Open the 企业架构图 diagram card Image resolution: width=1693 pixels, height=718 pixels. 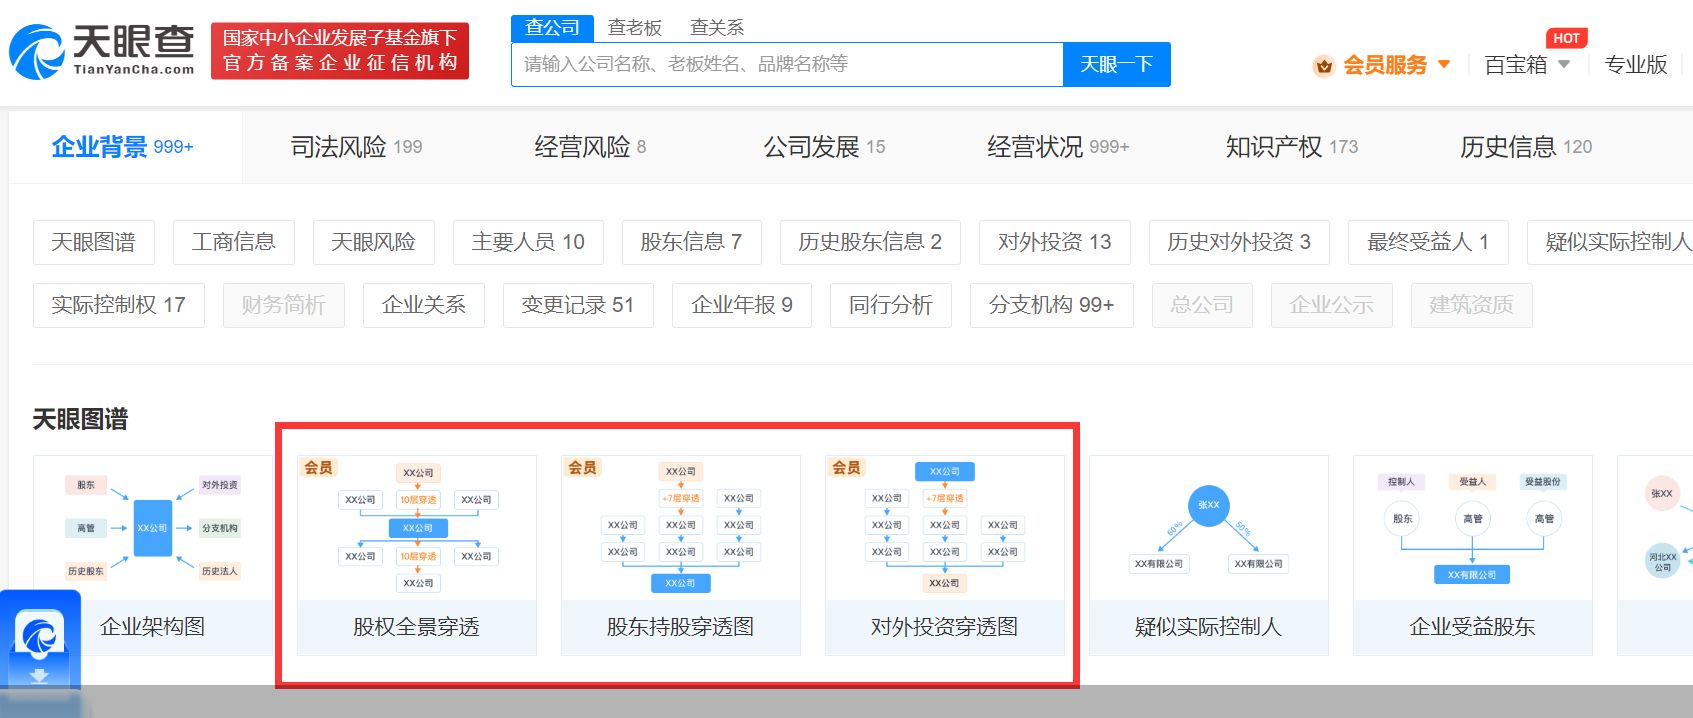point(153,556)
